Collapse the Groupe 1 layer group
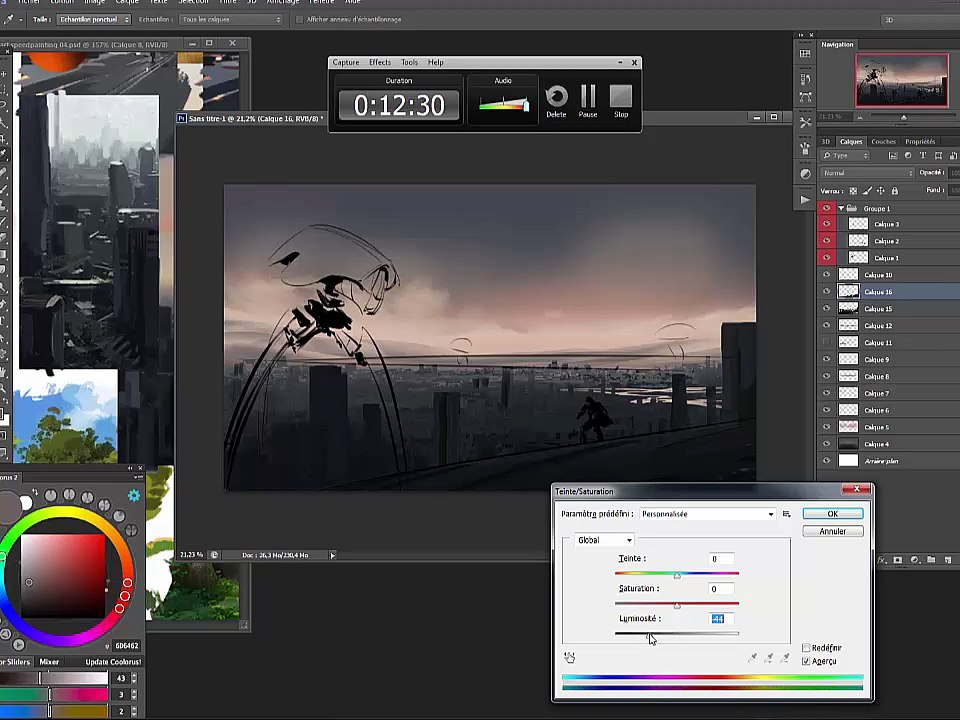 point(841,208)
